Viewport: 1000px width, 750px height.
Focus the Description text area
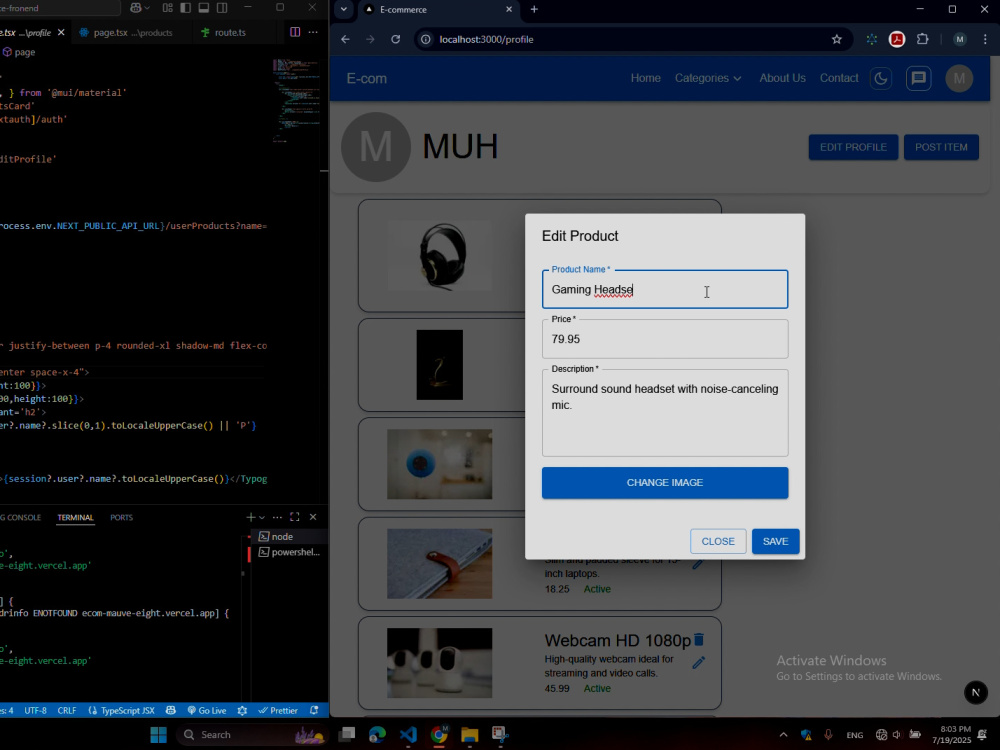coord(665,413)
